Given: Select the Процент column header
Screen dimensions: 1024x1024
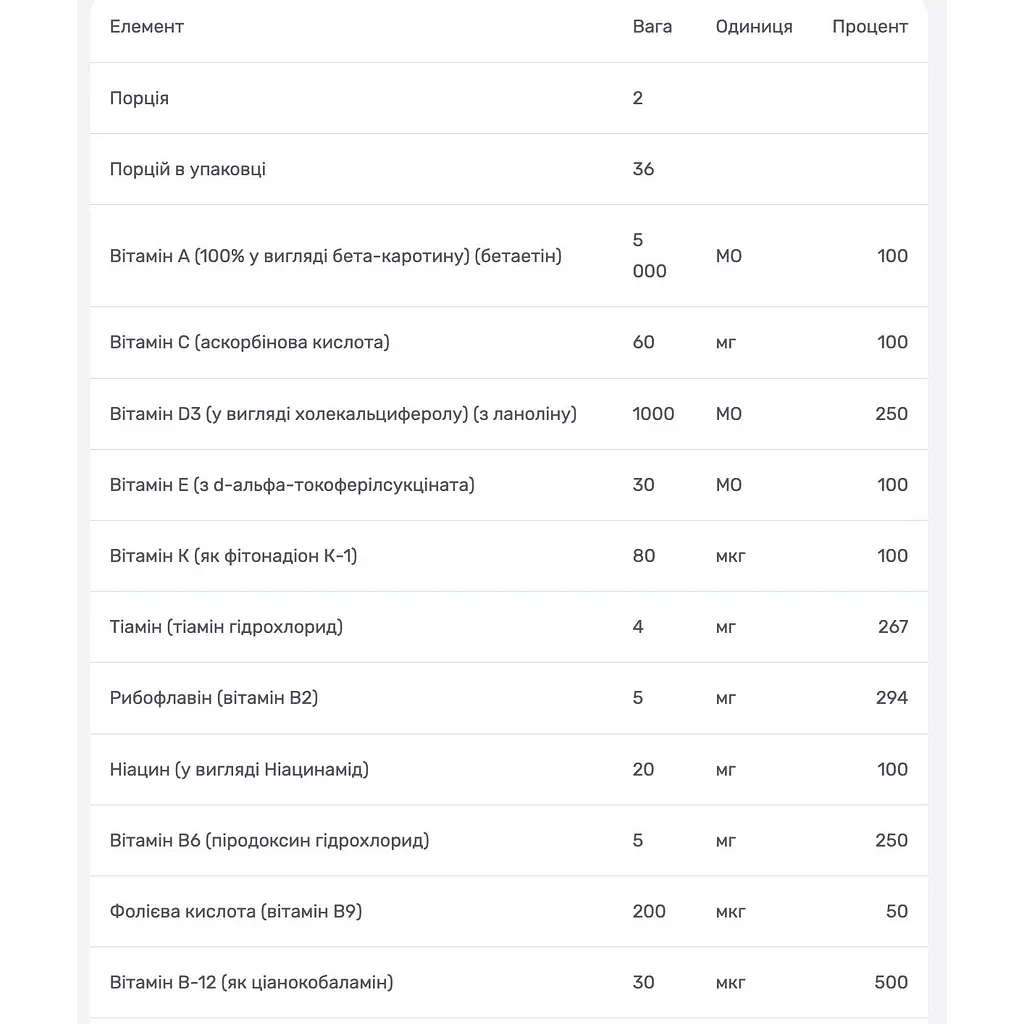Looking at the screenshot, I should 870,27.
